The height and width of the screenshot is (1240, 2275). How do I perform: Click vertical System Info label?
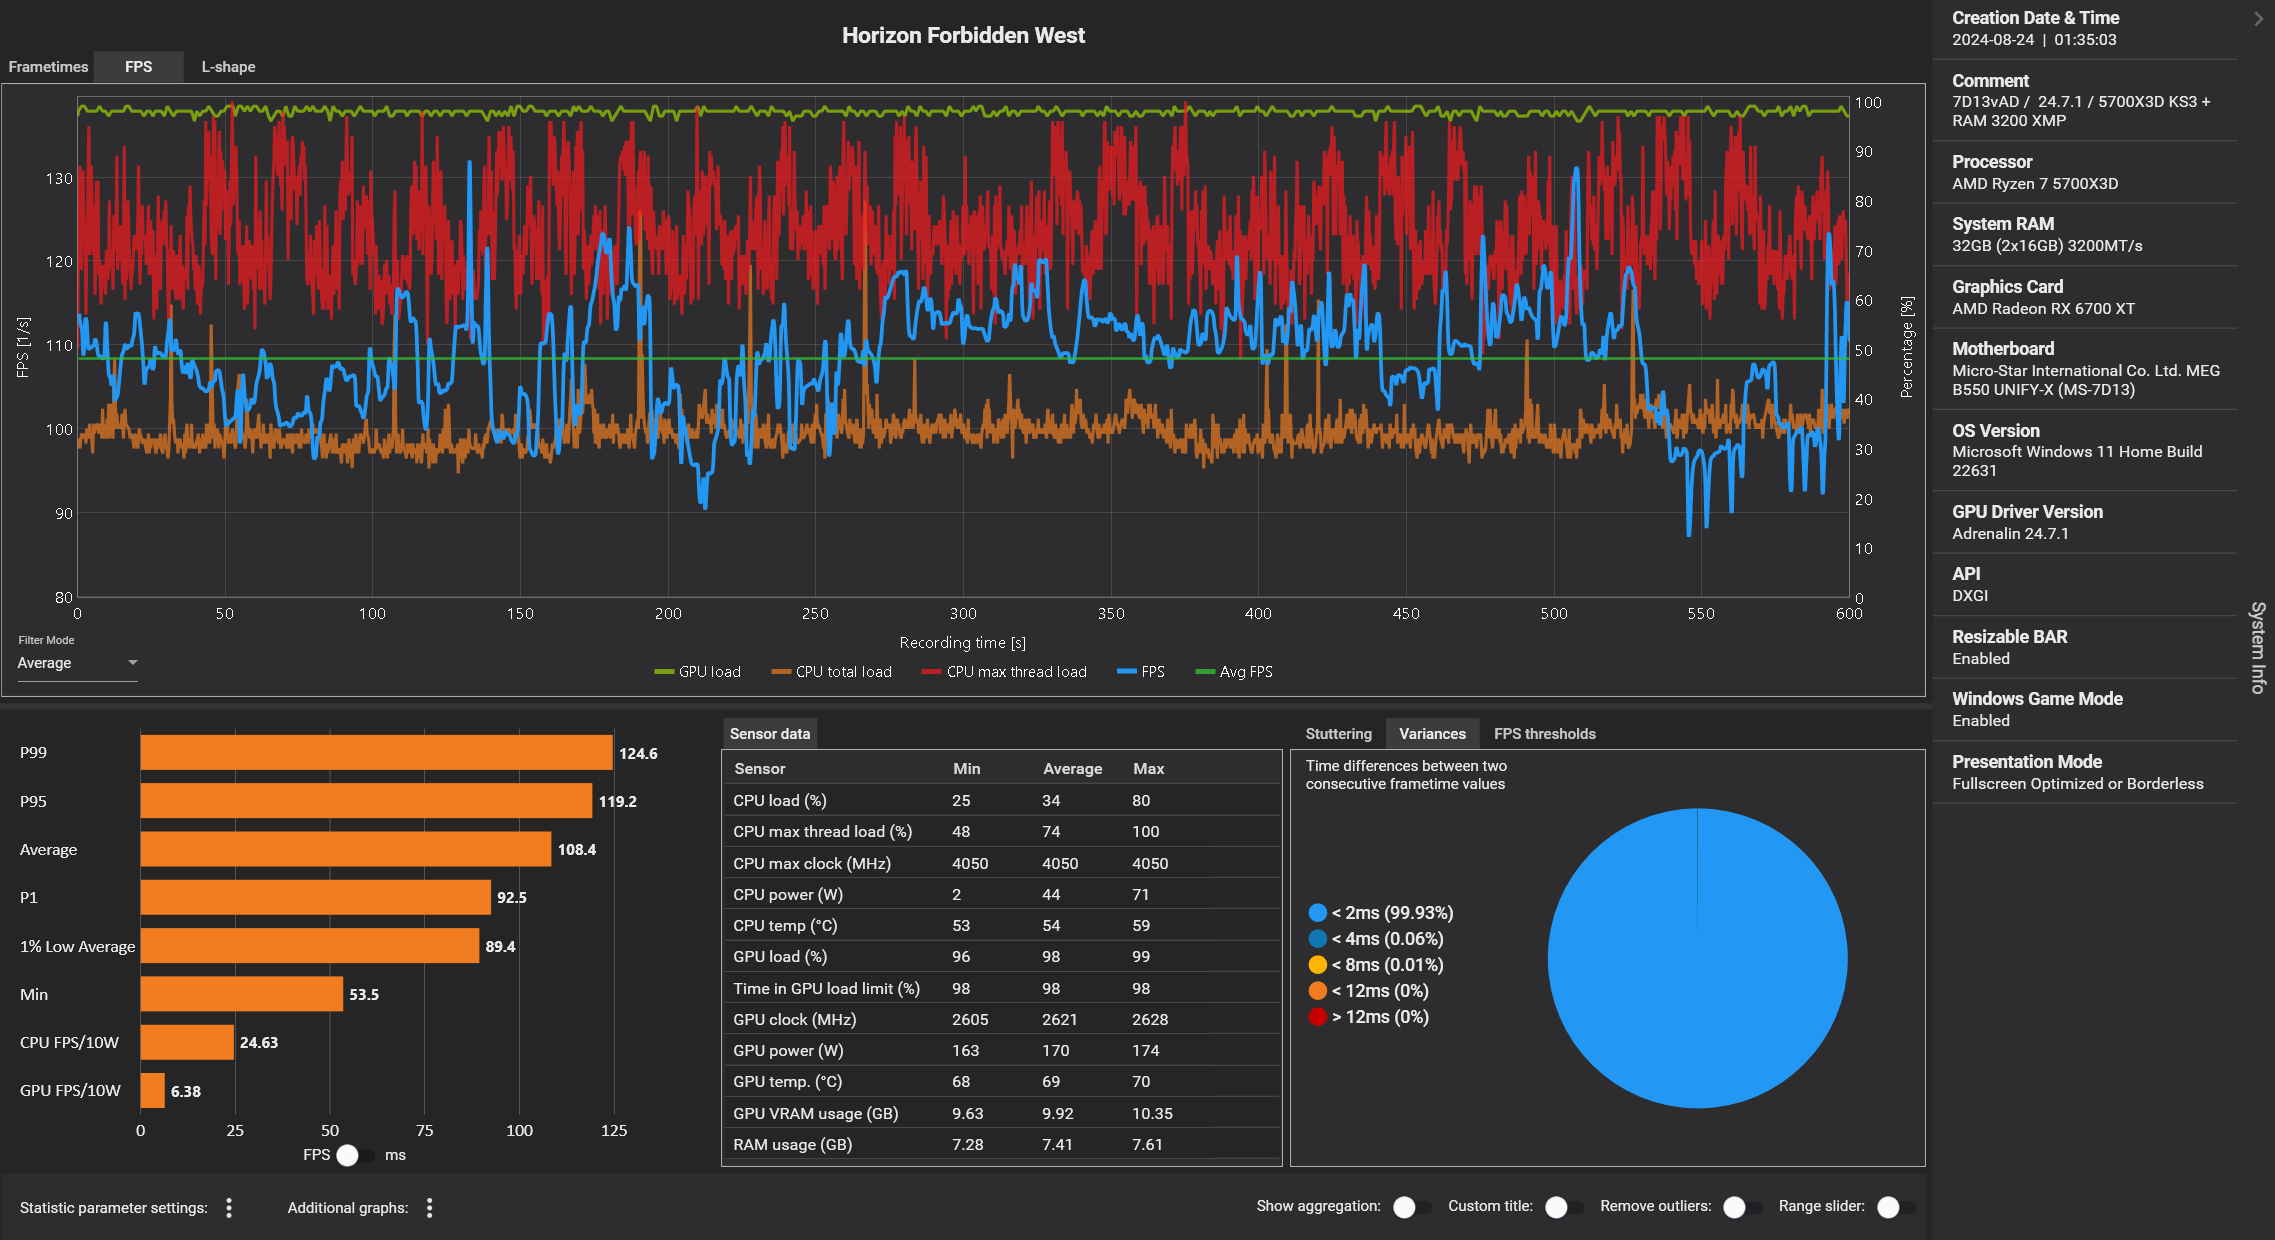coord(2257,647)
